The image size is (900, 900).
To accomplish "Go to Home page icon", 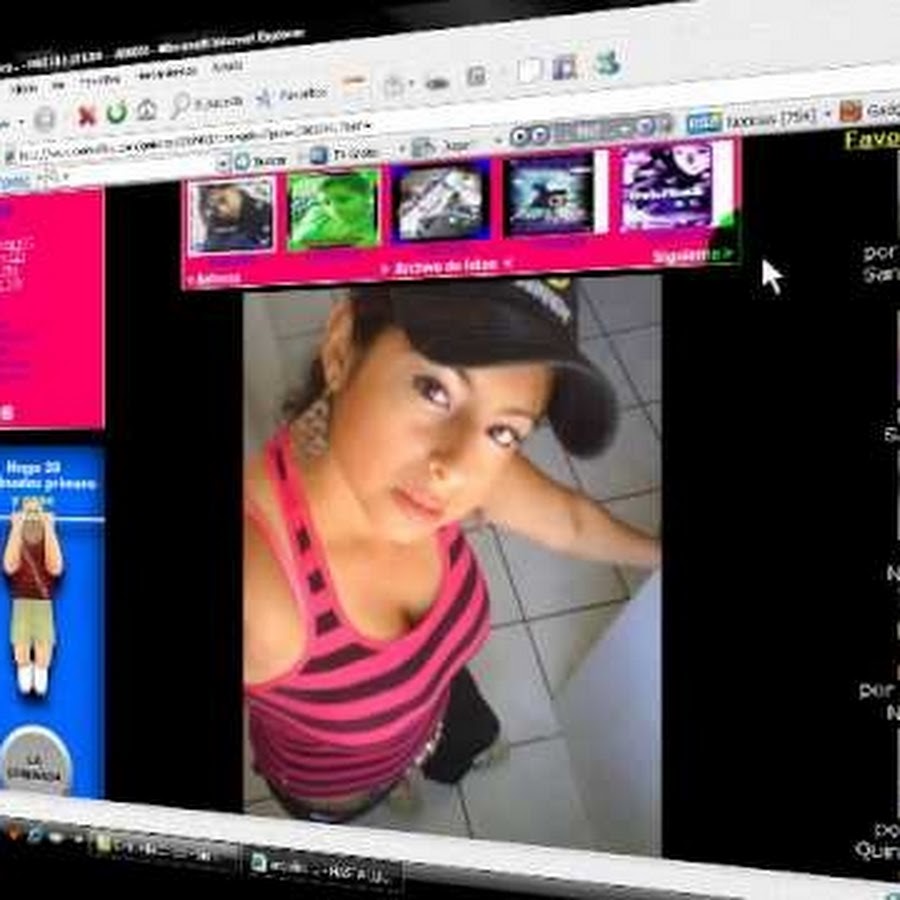I will (x=146, y=110).
